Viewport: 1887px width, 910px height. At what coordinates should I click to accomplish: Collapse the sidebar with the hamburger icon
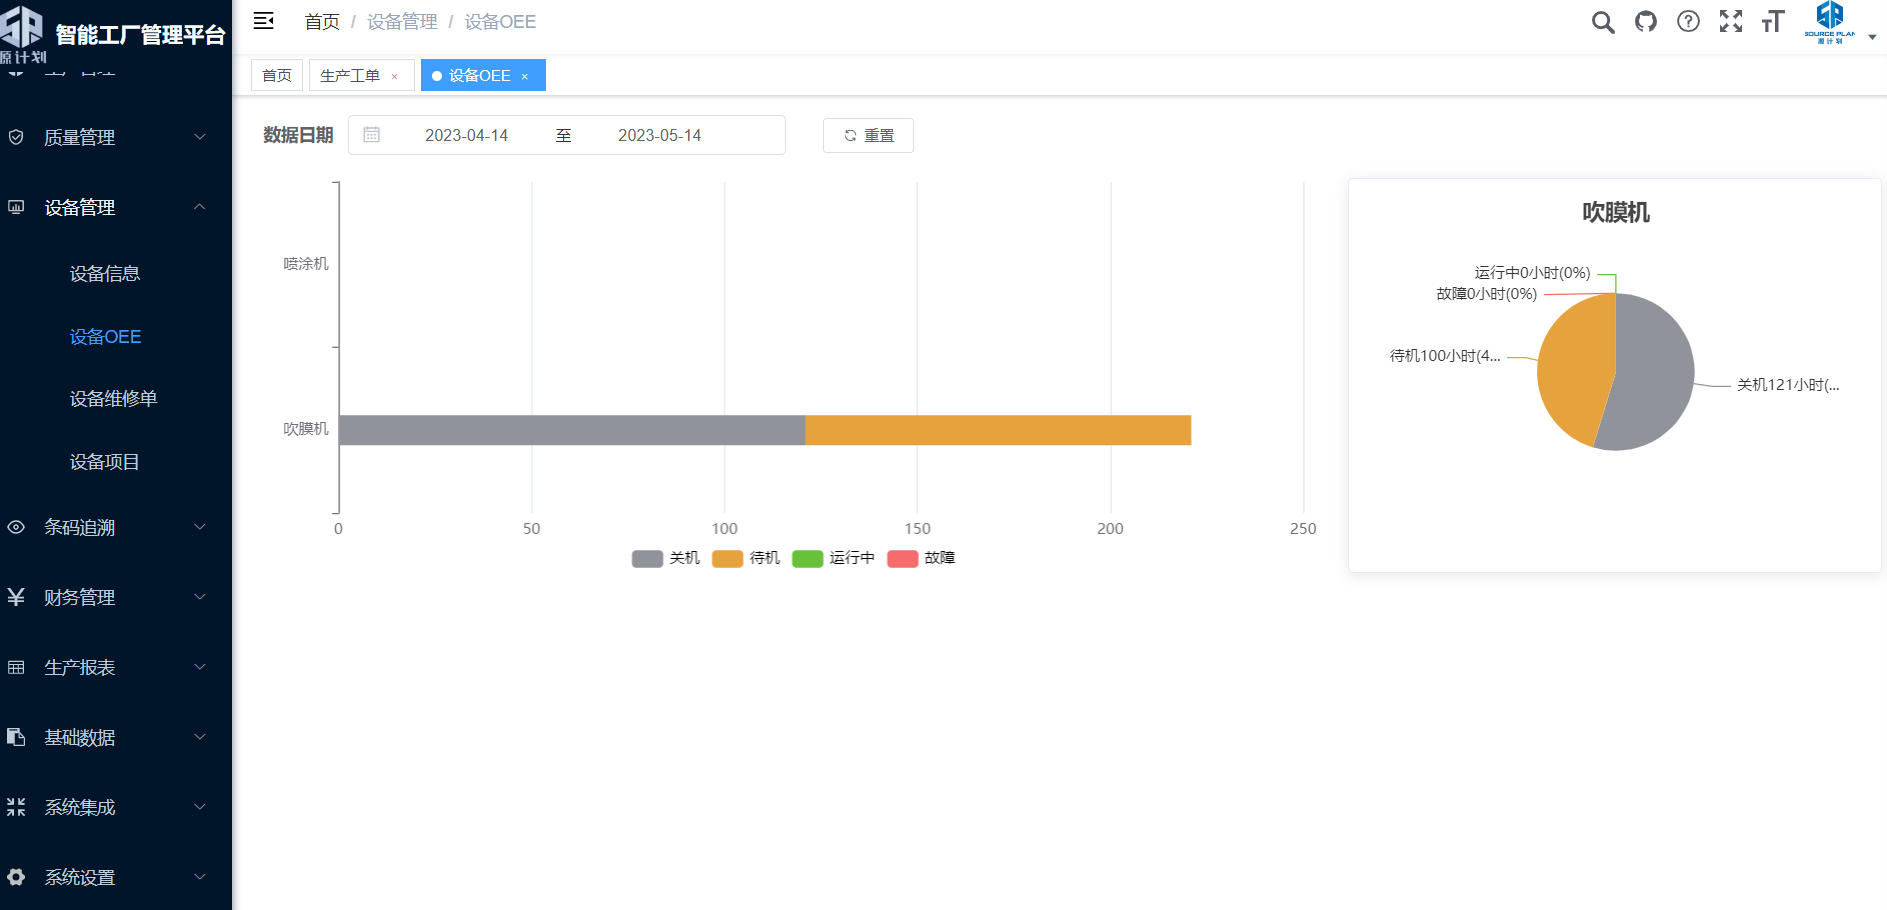(x=264, y=21)
